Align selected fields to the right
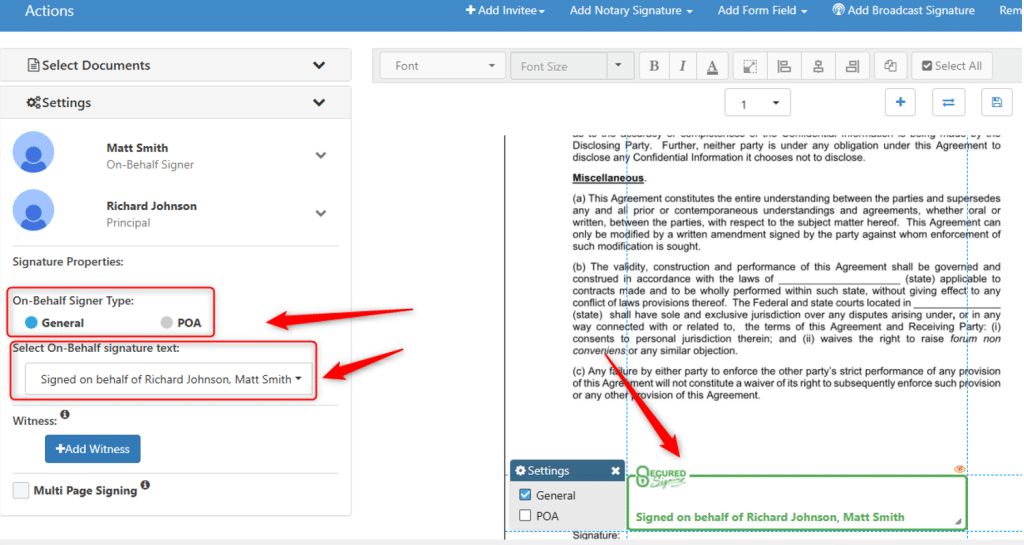Viewport: 1024px width, 545px height. pos(852,66)
